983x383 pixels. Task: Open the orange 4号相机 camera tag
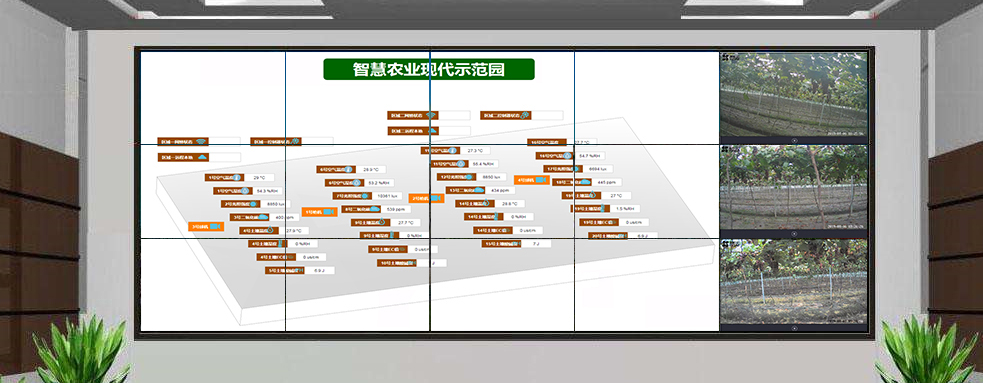click(532, 180)
